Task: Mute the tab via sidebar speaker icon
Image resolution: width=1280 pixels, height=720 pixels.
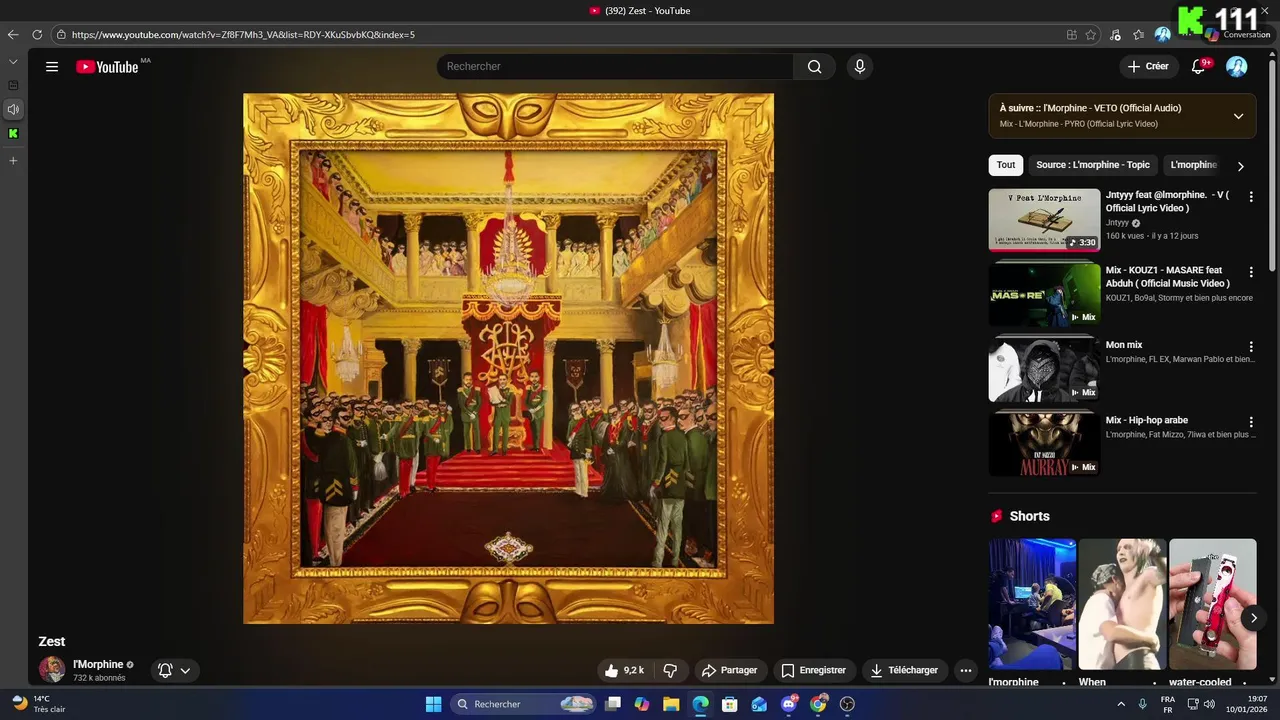Action: (13, 109)
